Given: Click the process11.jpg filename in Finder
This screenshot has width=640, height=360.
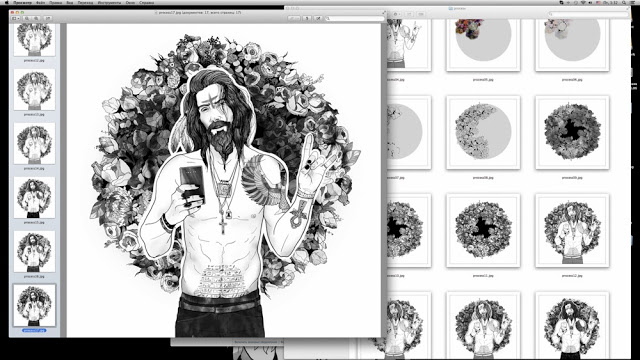Looking at the screenshot, I should (x=483, y=276).
